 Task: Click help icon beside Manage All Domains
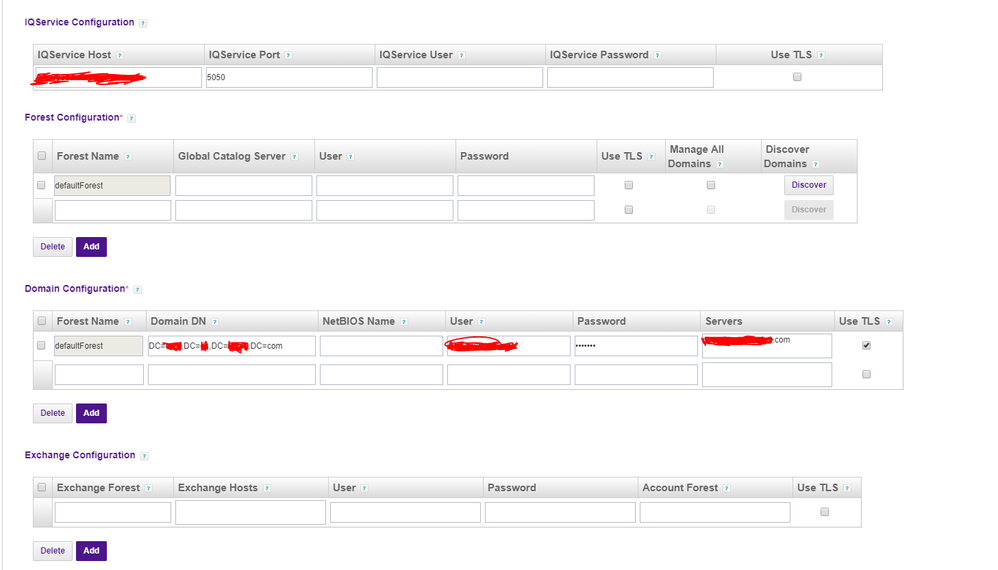pyautogui.click(x=720, y=164)
